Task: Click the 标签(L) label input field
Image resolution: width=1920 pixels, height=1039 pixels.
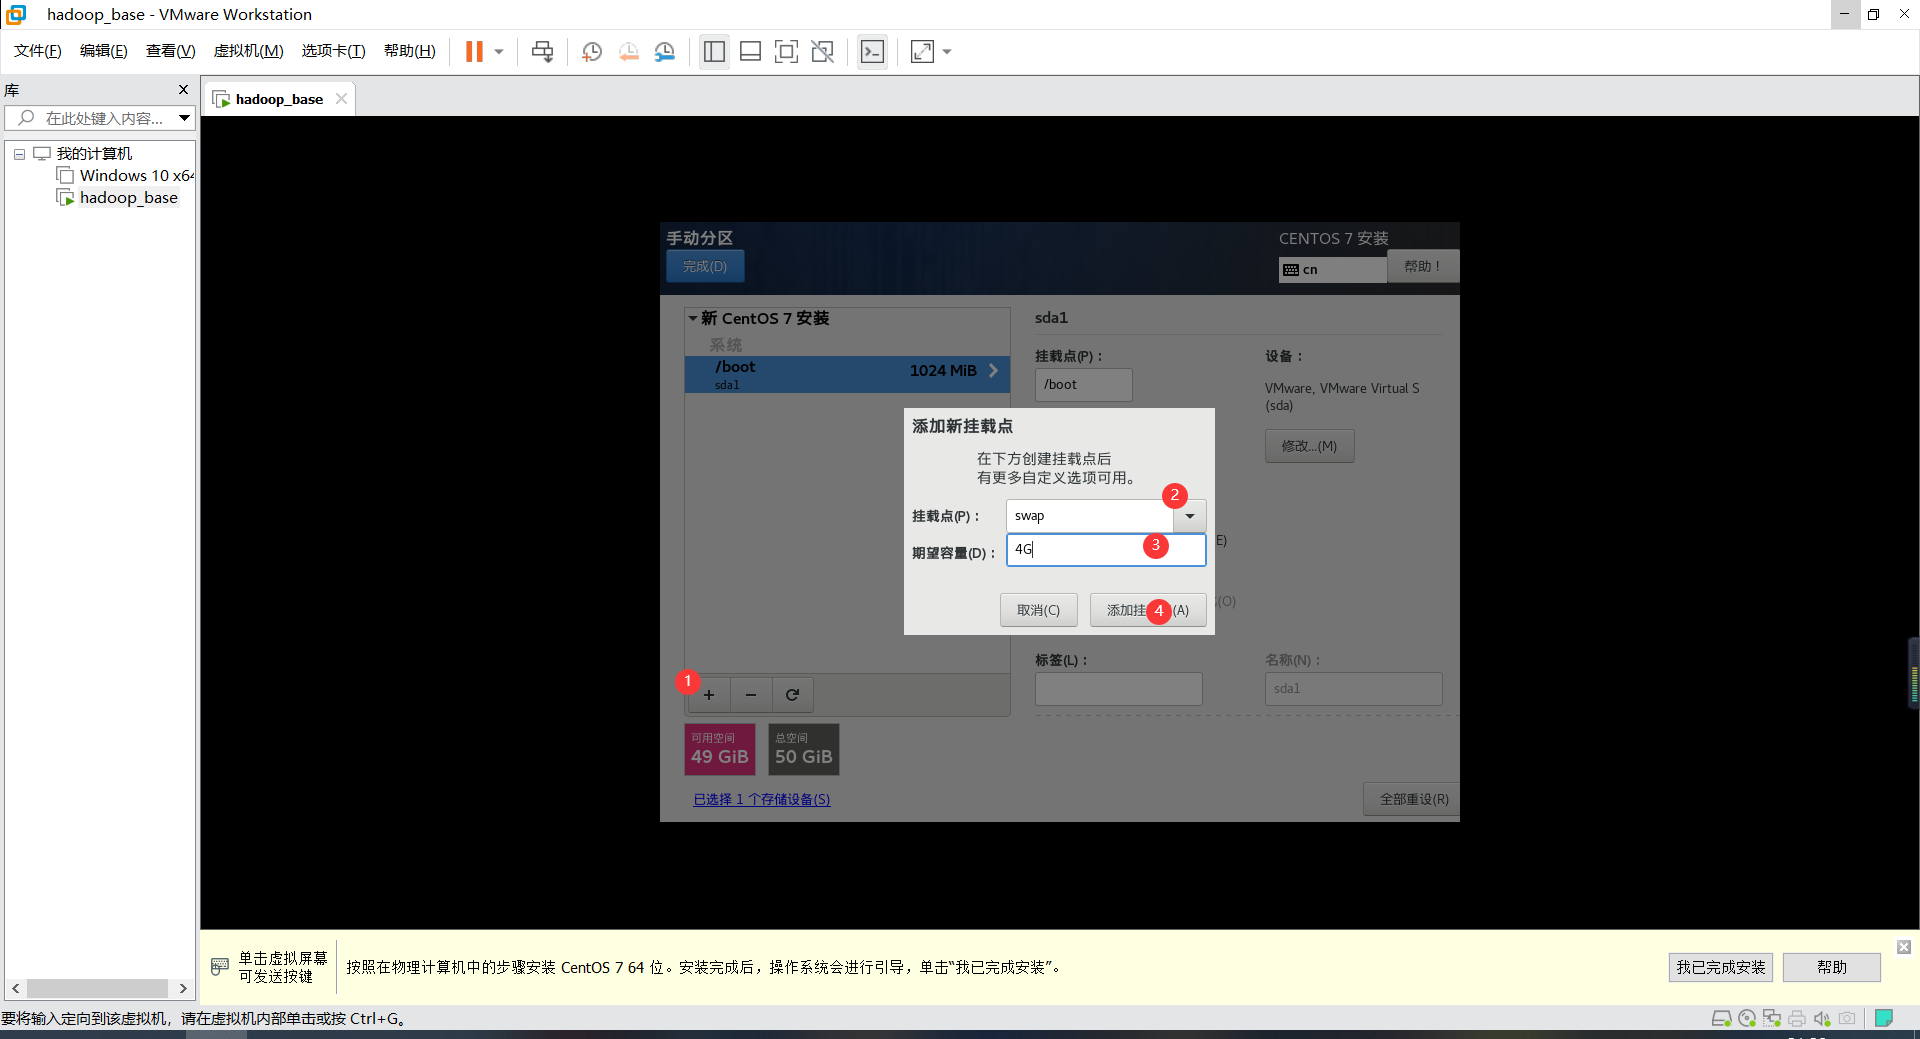Action: pos(1118,689)
